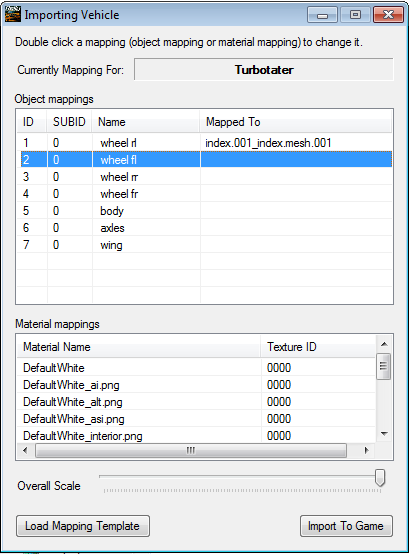Click the material list scroll down arrow

[x=384, y=434]
